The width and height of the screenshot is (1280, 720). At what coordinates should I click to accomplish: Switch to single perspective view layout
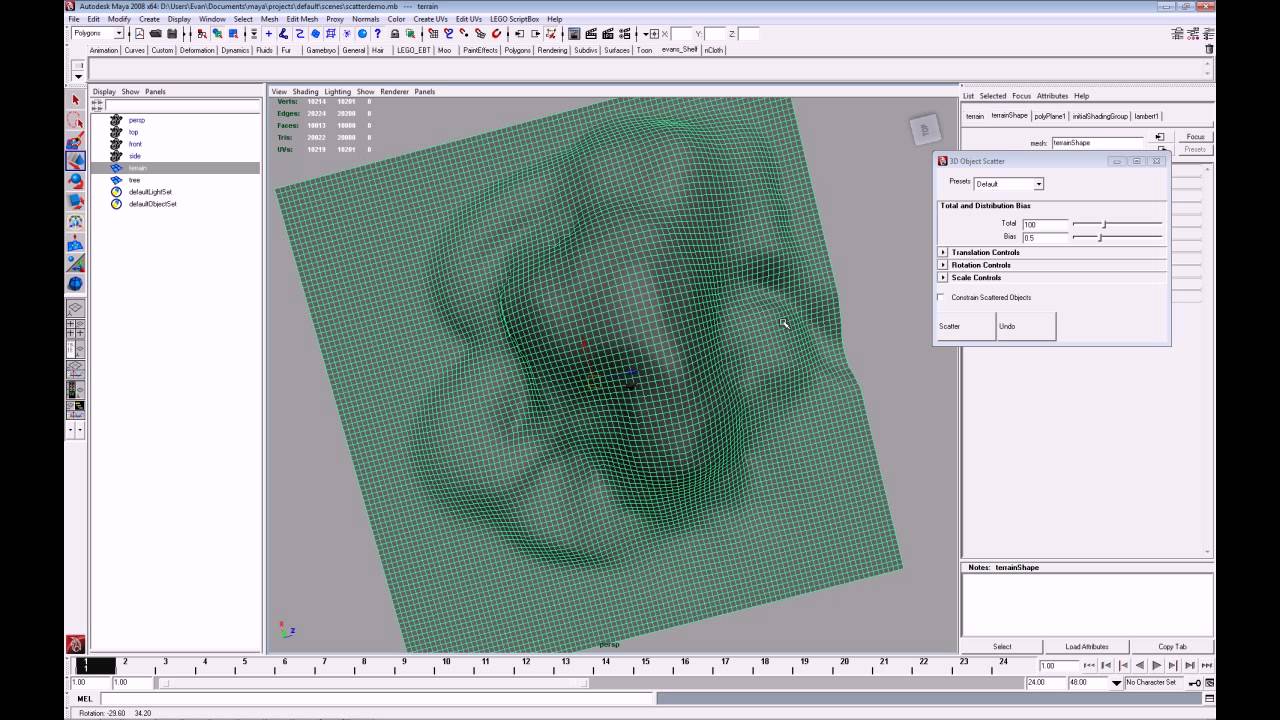click(x=75, y=310)
